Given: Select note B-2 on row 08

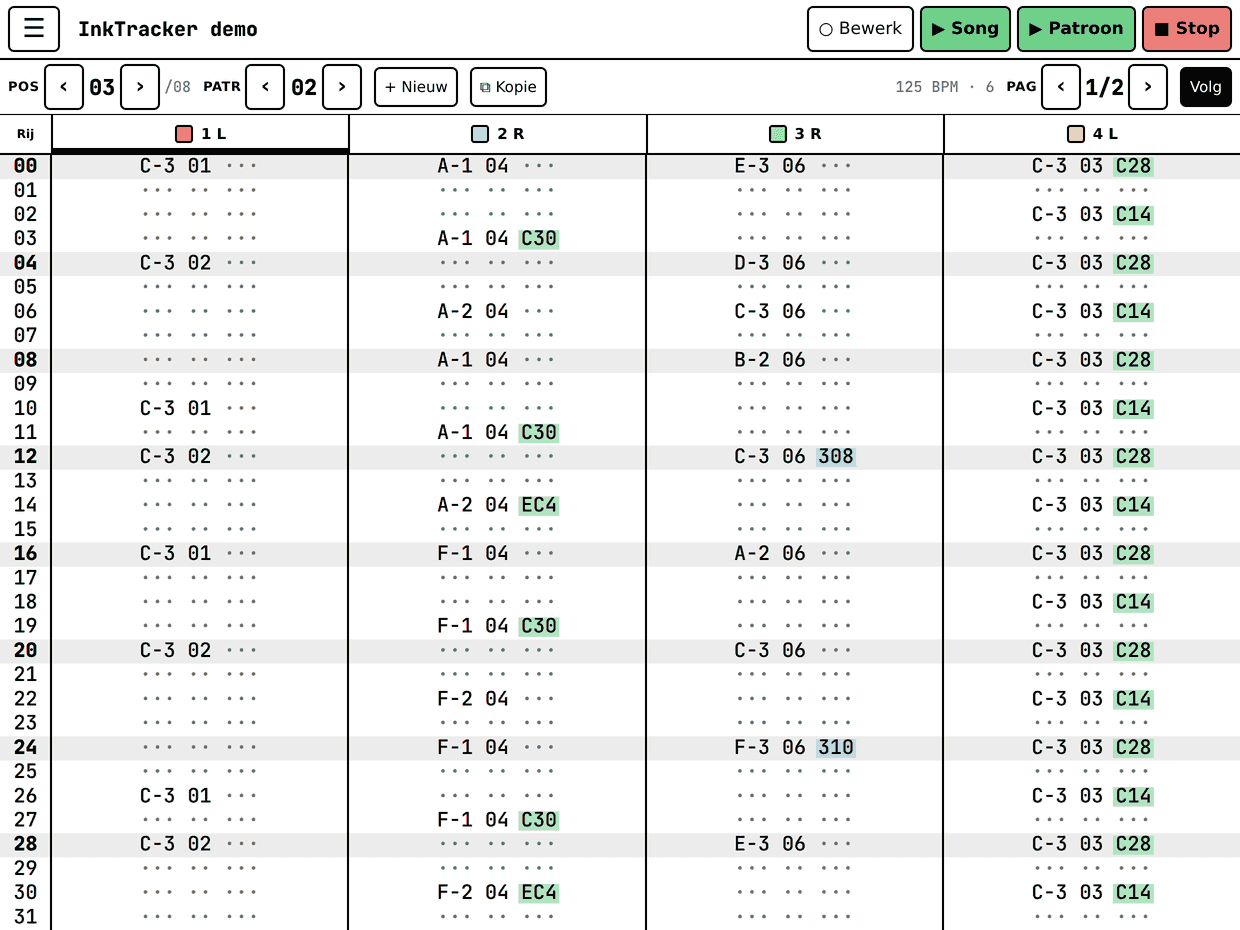Looking at the screenshot, I should tap(752, 360).
